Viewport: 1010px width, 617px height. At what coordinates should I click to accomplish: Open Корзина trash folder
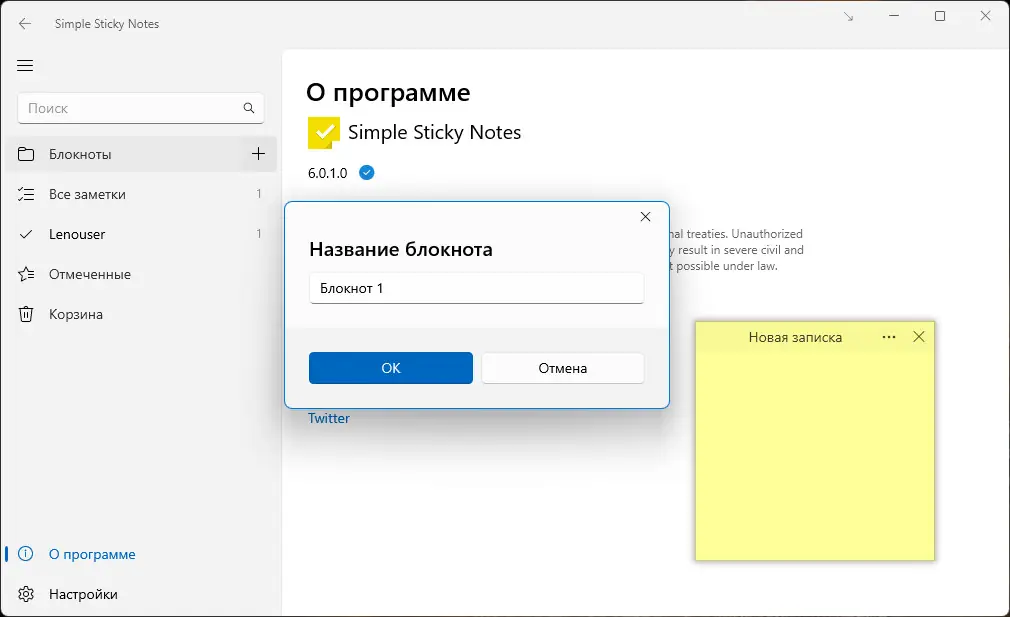point(140,314)
